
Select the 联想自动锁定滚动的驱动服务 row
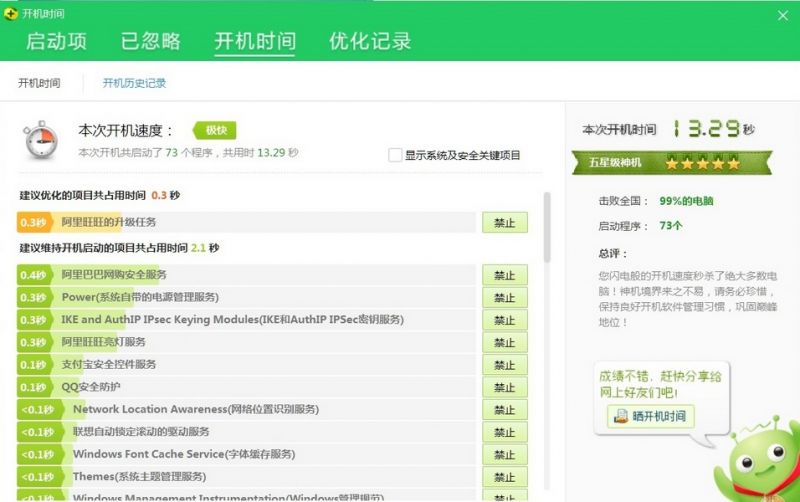tap(246, 432)
